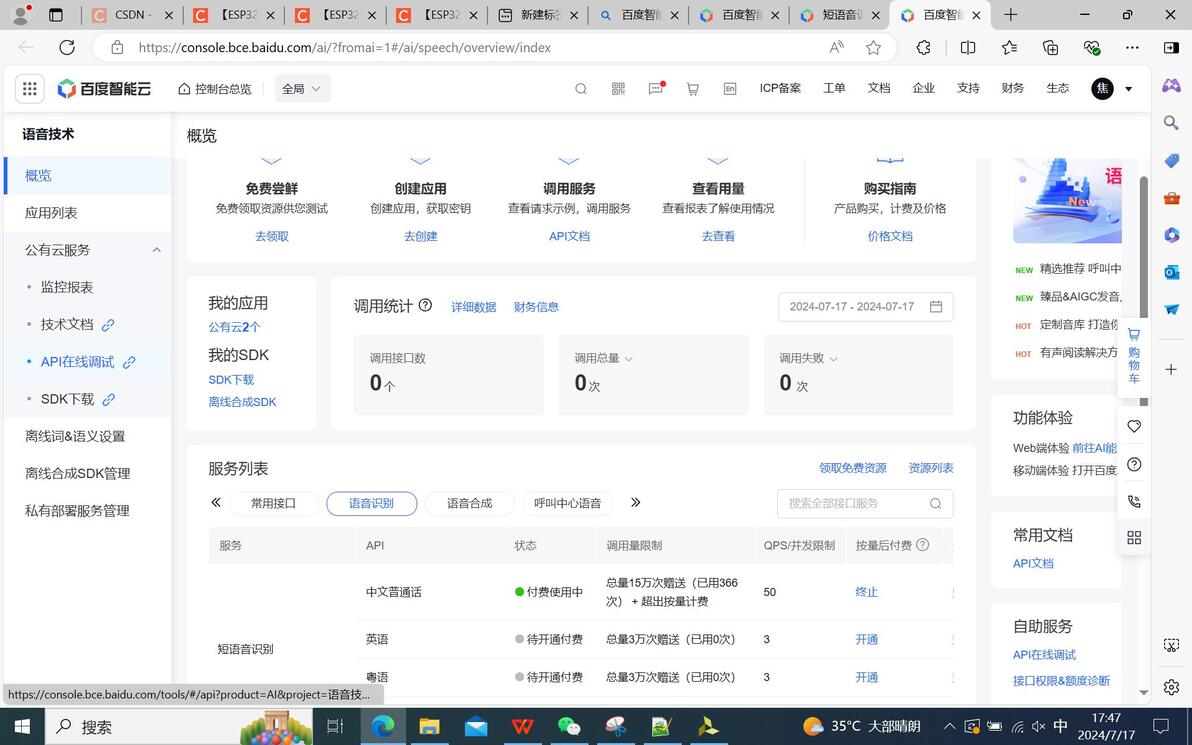
Task: Open the date range picker 2024-07-17
Action: tap(865, 306)
